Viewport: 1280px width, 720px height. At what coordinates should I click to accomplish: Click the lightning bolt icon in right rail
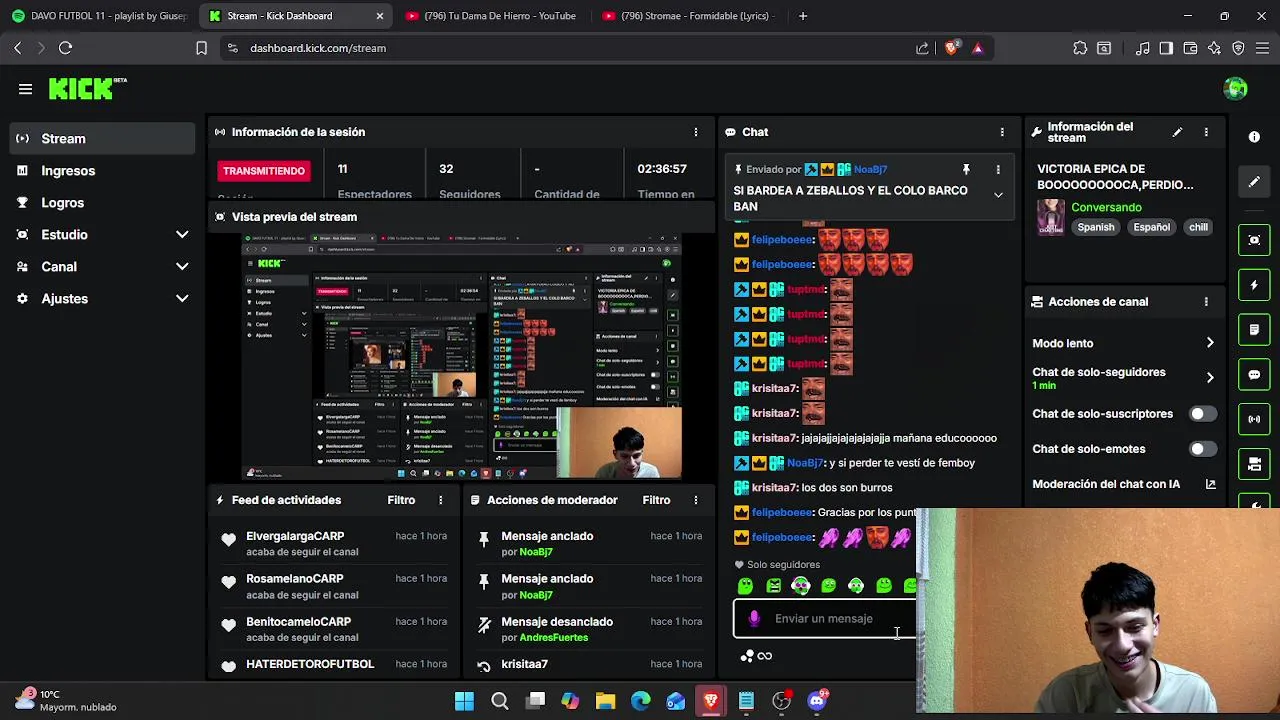(1254, 285)
